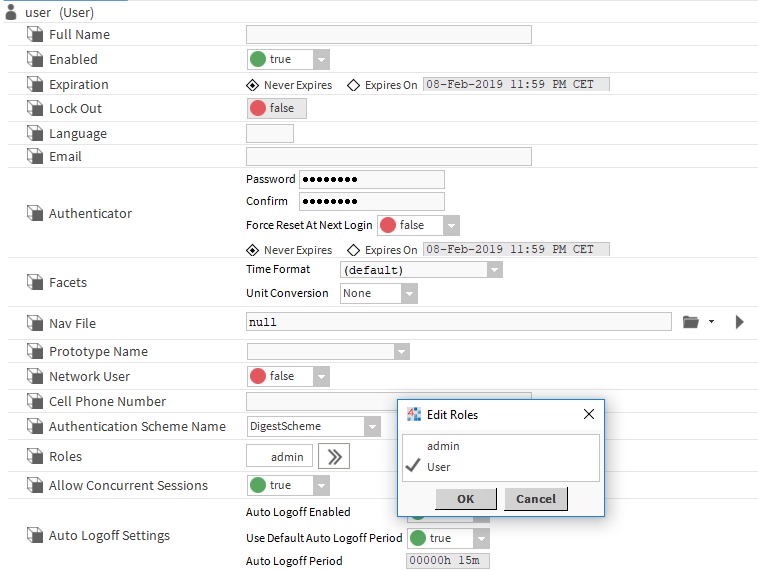Image resolution: width=758 pixels, height=570 pixels.
Task: Click the property icon beside Lock Out
Action: point(35,108)
